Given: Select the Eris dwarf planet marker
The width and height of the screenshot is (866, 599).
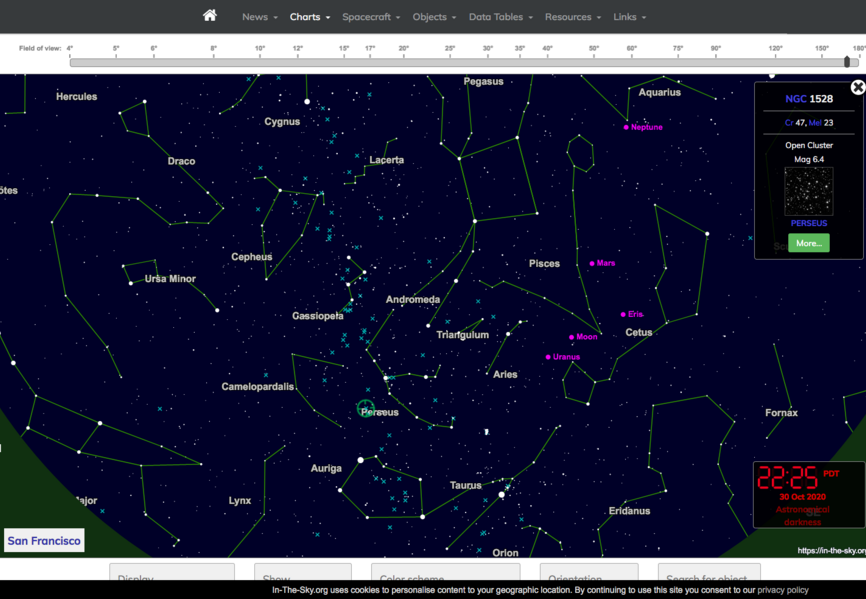Looking at the screenshot, I should (623, 314).
